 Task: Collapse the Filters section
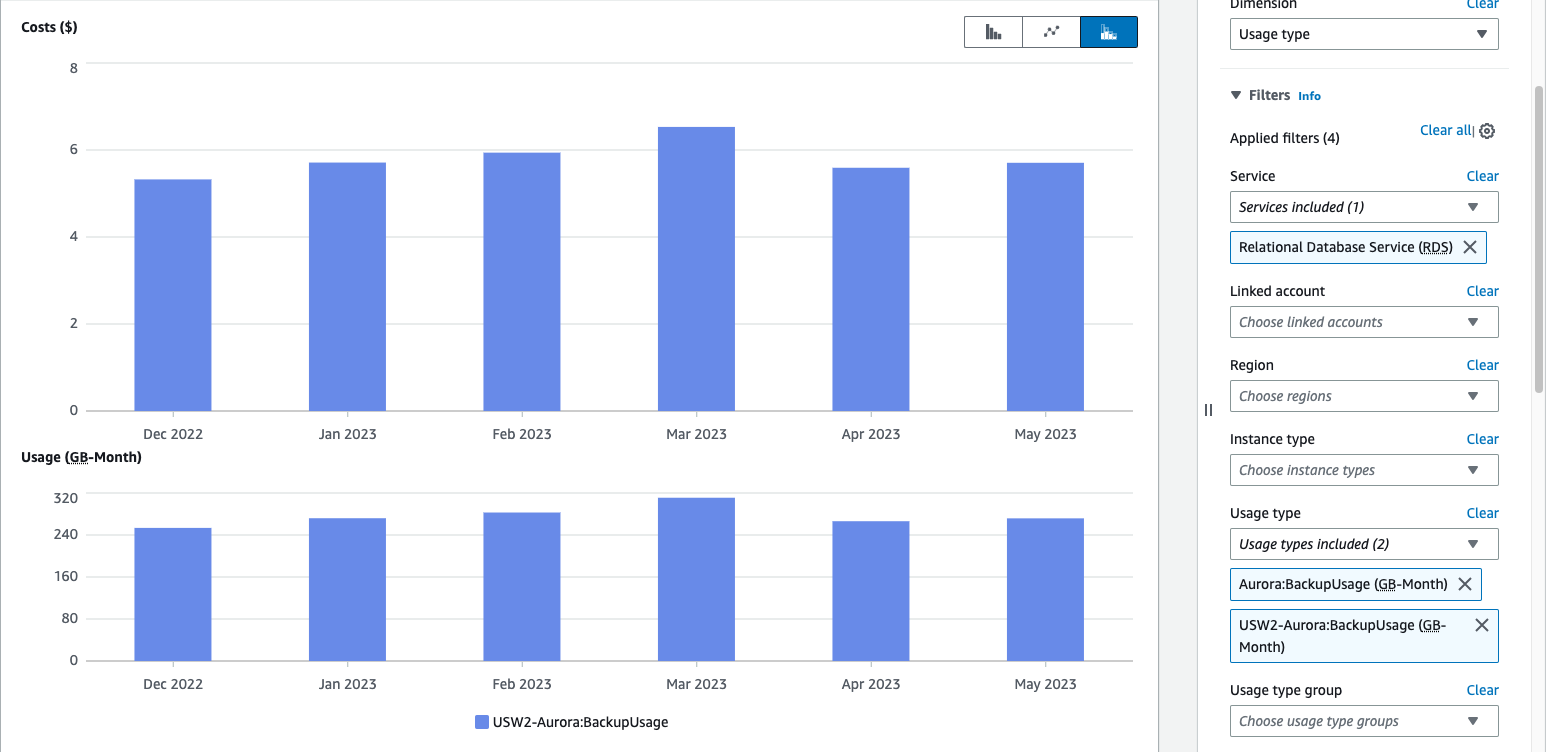(1237, 94)
